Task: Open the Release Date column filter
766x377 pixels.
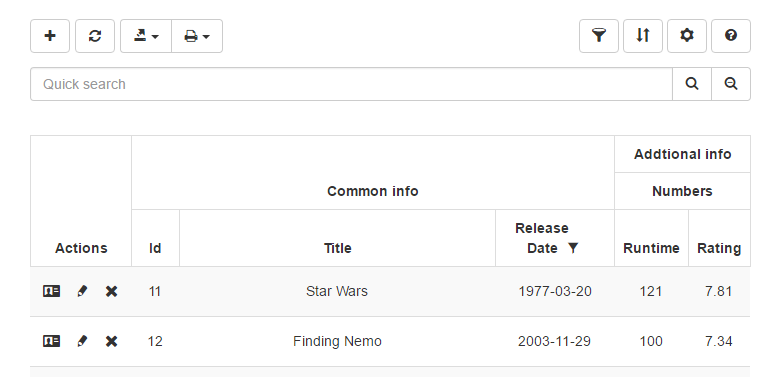Action: click(573, 248)
